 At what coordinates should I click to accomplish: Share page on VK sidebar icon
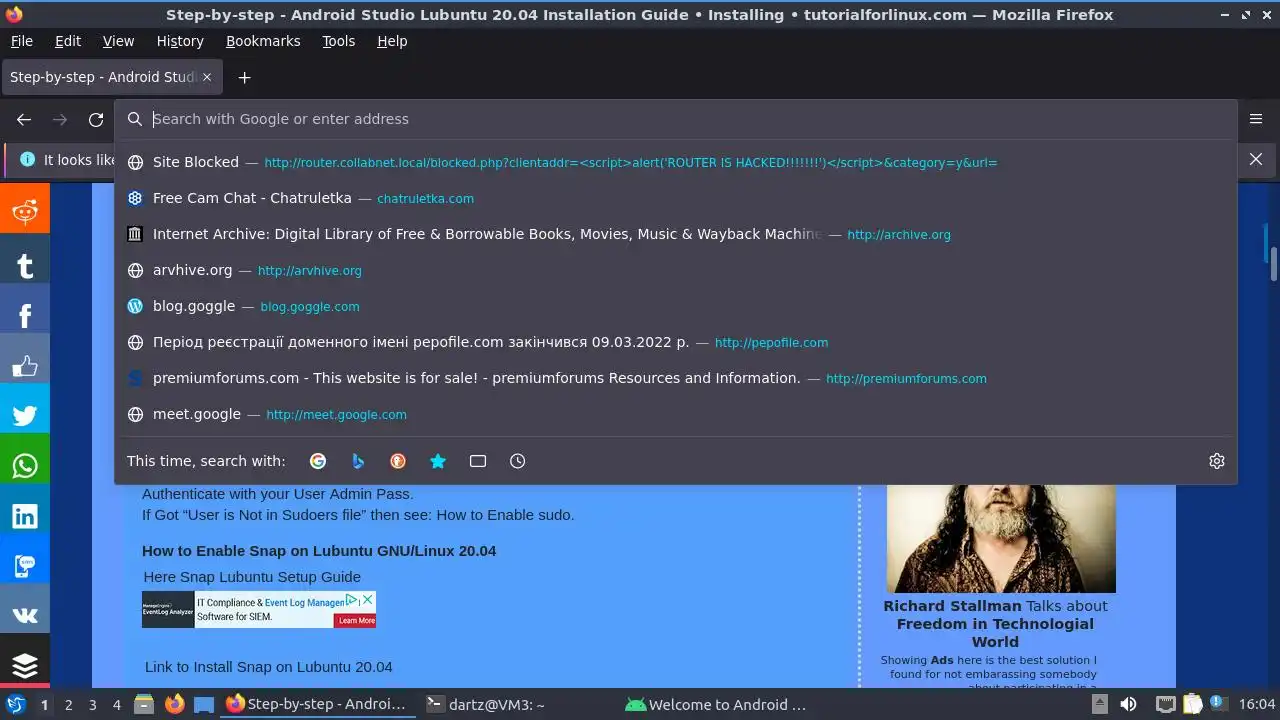24,616
